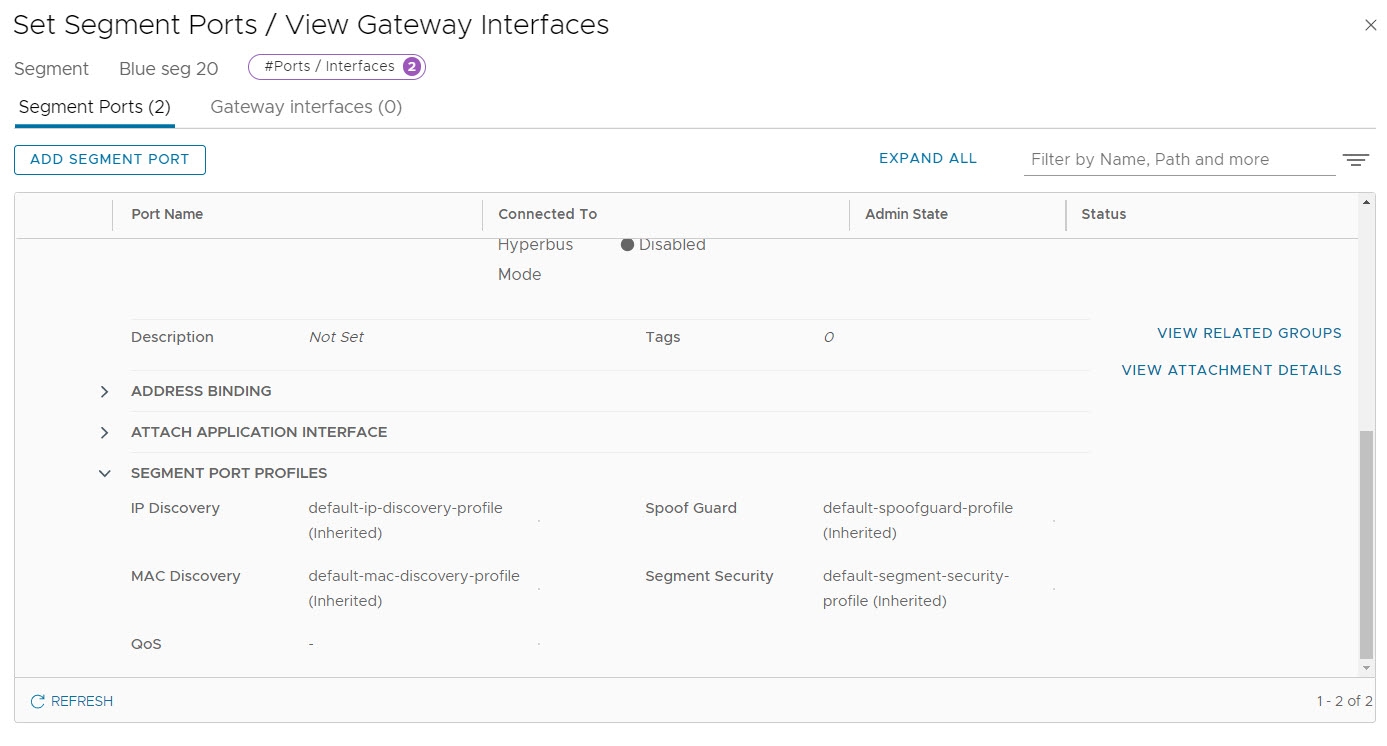Click the Expand All link
This screenshot has width=1387, height=746.
pos(927,159)
